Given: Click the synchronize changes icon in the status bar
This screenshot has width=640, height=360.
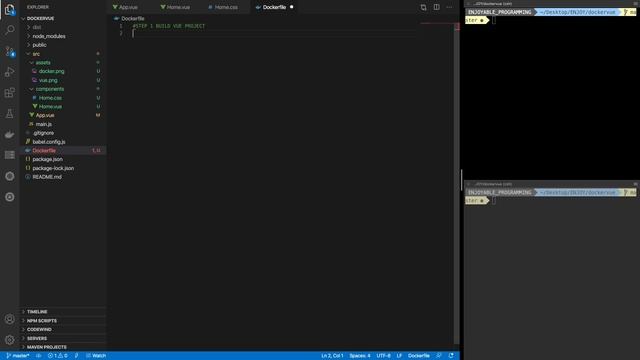Looking at the screenshot, I should [38, 356].
